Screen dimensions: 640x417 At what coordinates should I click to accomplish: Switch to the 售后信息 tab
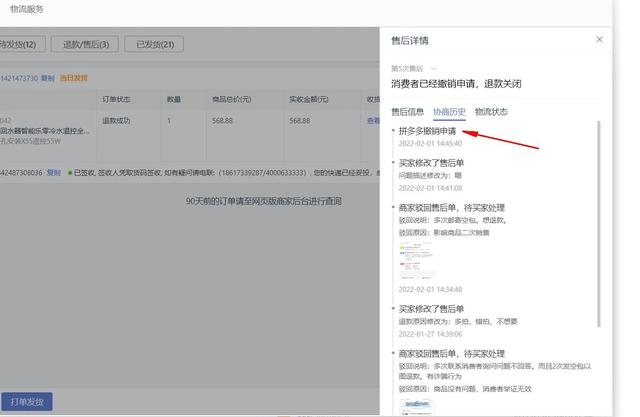407,112
